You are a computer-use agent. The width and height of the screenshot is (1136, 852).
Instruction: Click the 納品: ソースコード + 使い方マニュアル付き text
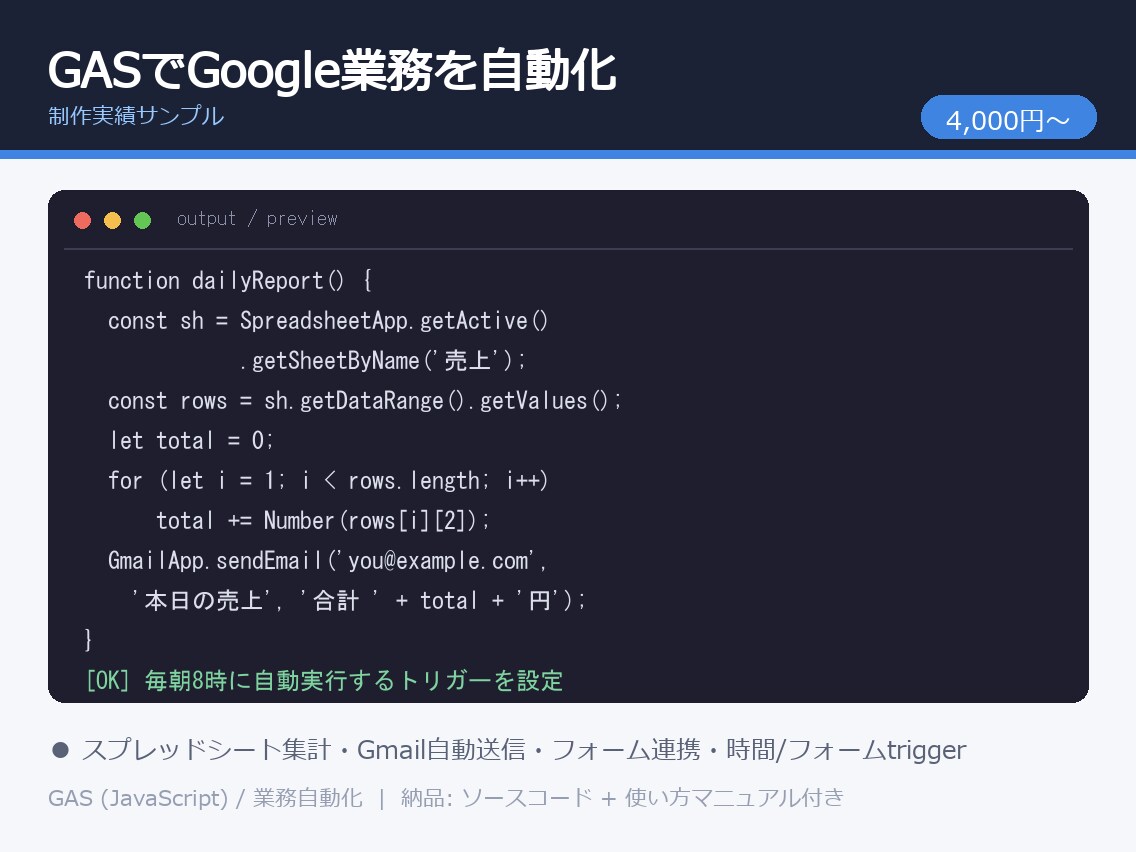pos(622,798)
